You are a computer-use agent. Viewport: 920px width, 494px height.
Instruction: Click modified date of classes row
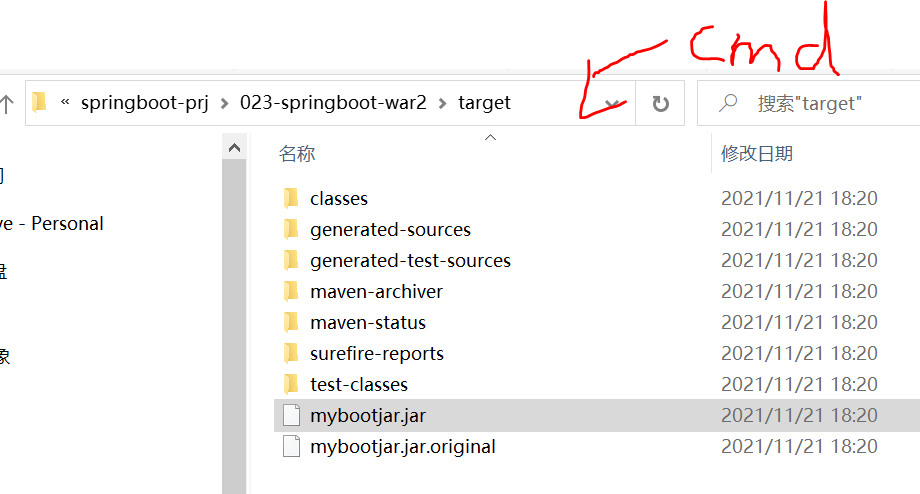(x=799, y=198)
